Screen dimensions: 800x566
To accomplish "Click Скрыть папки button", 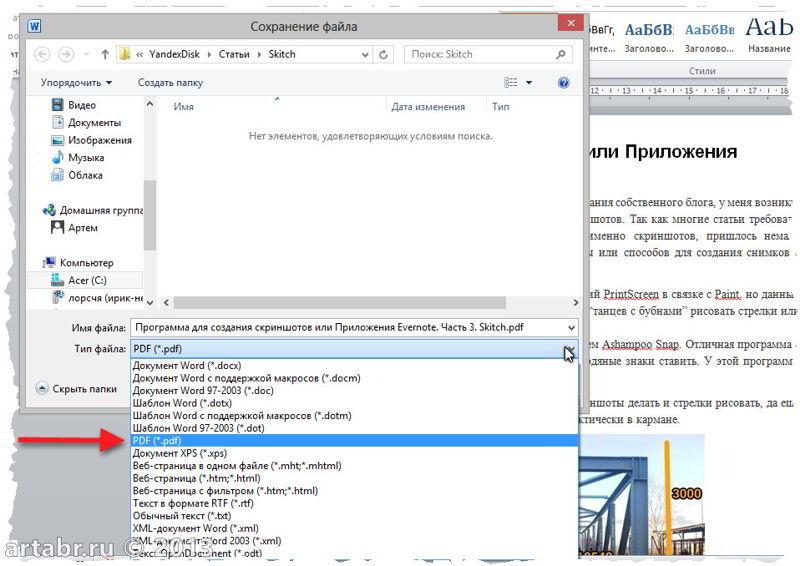I will point(76,389).
